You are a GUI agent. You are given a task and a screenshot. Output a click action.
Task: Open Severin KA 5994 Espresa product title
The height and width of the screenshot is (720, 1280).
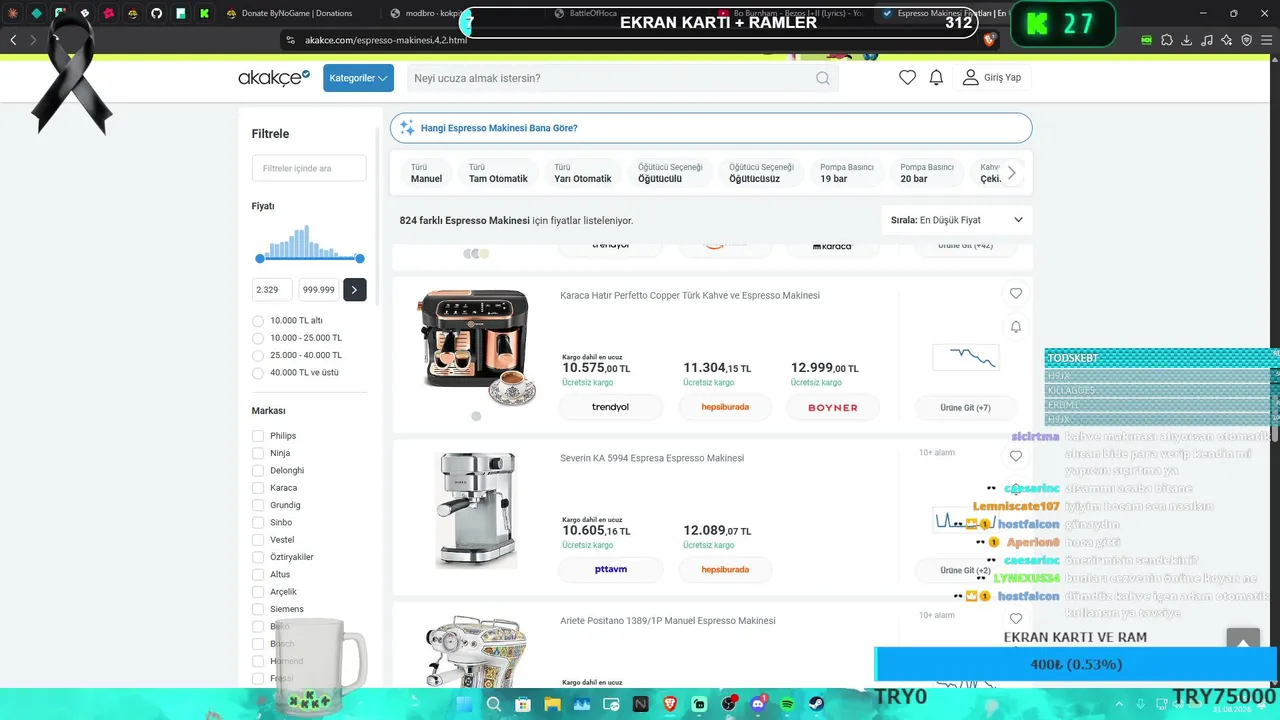point(652,458)
